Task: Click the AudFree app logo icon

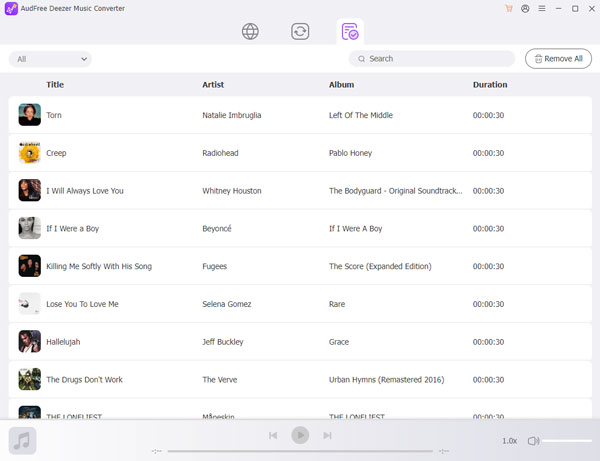Action: (11, 8)
